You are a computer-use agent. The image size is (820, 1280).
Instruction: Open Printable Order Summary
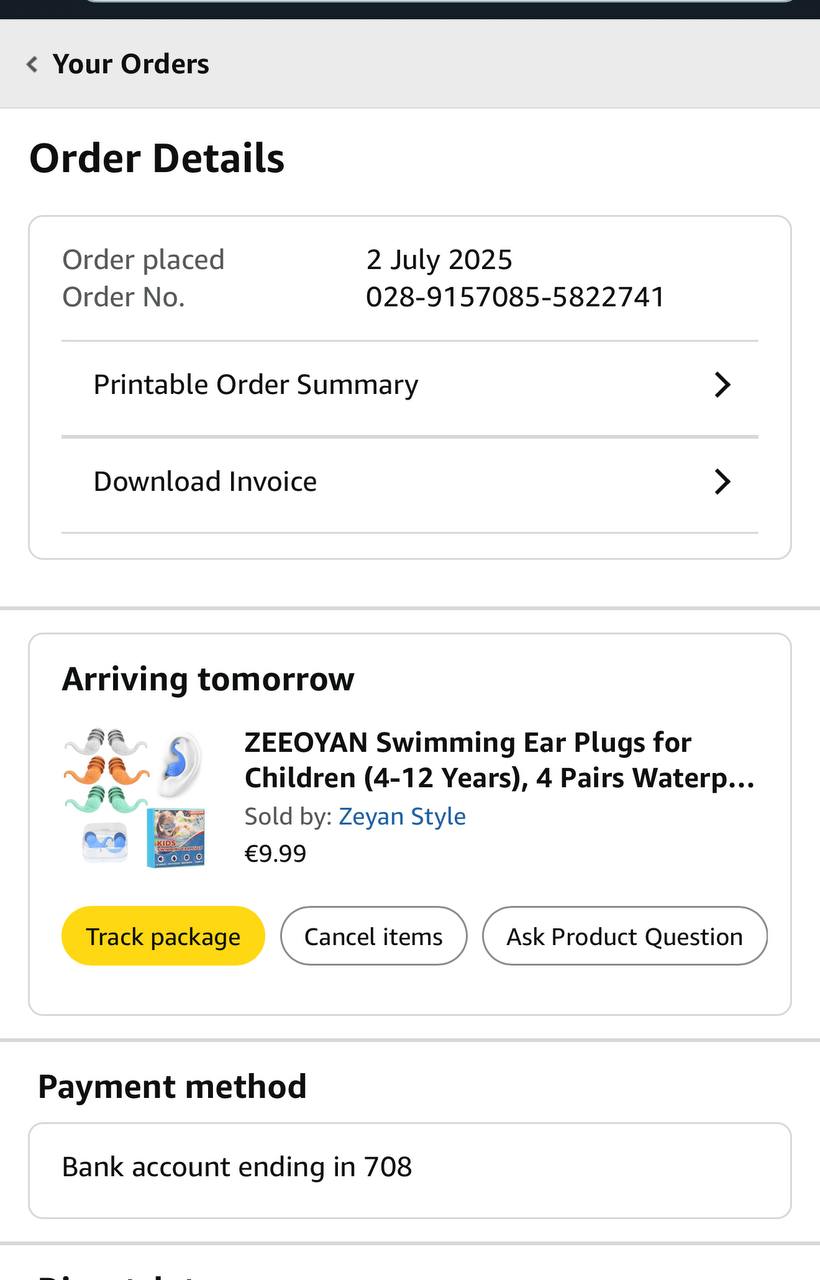click(x=256, y=385)
